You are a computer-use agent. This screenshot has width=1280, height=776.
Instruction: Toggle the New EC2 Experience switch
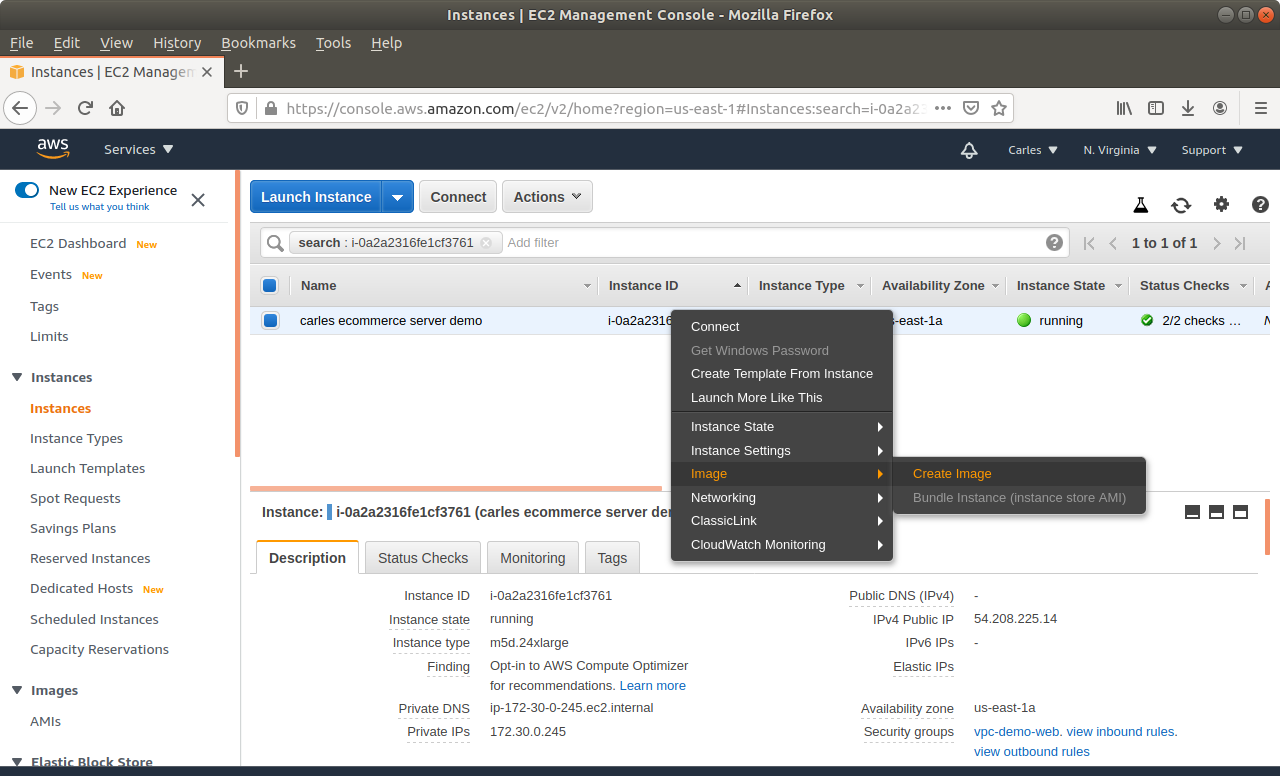tap(27, 190)
